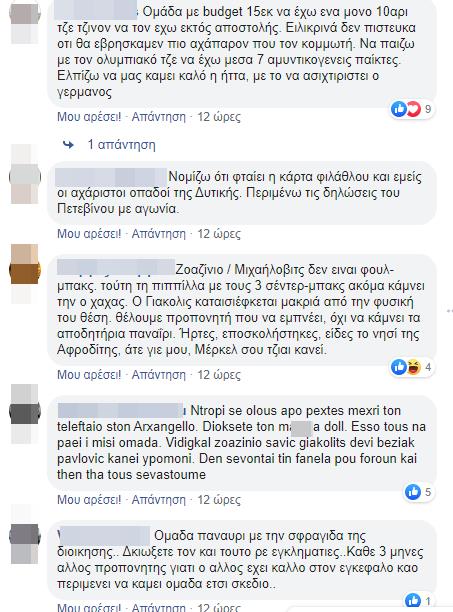Open the 12 ώρες timestamp under the Ntropi comment

point(219,500)
